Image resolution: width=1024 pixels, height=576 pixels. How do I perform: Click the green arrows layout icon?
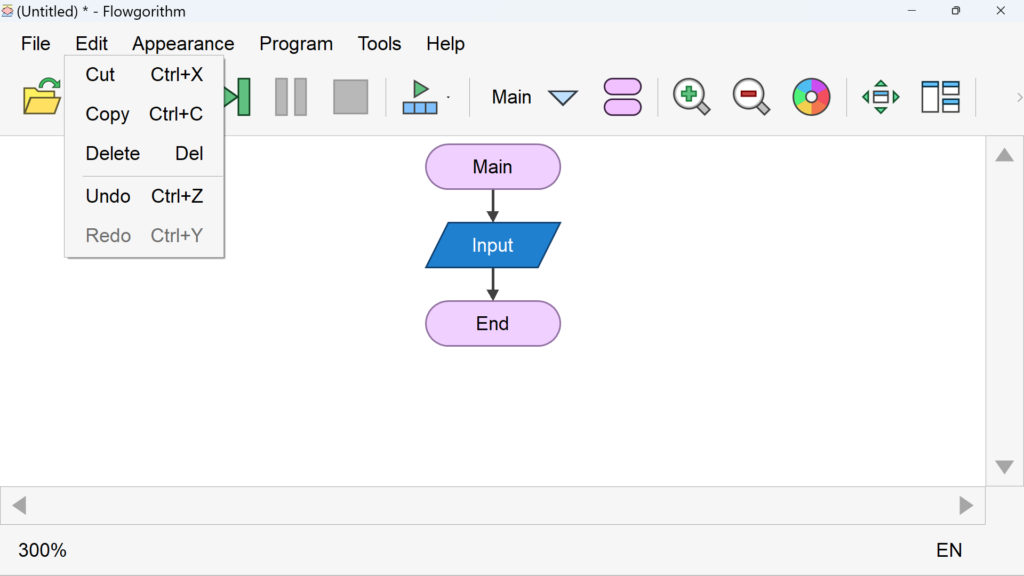point(880,97)
